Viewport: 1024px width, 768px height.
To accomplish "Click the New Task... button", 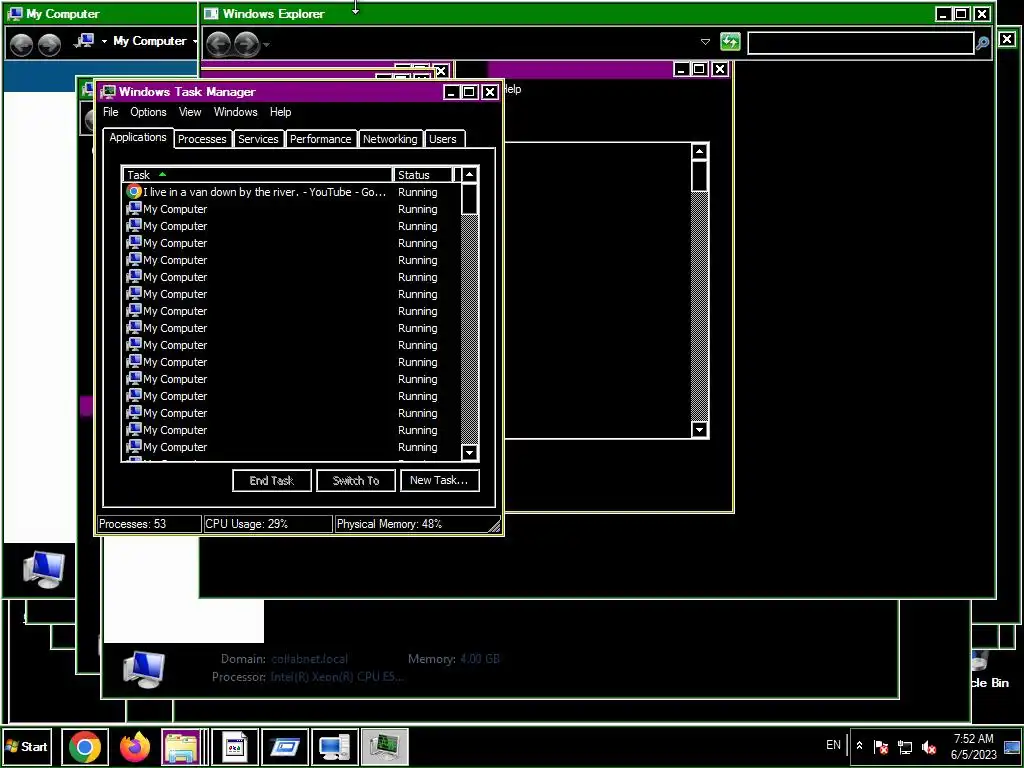I will [440, 481].
